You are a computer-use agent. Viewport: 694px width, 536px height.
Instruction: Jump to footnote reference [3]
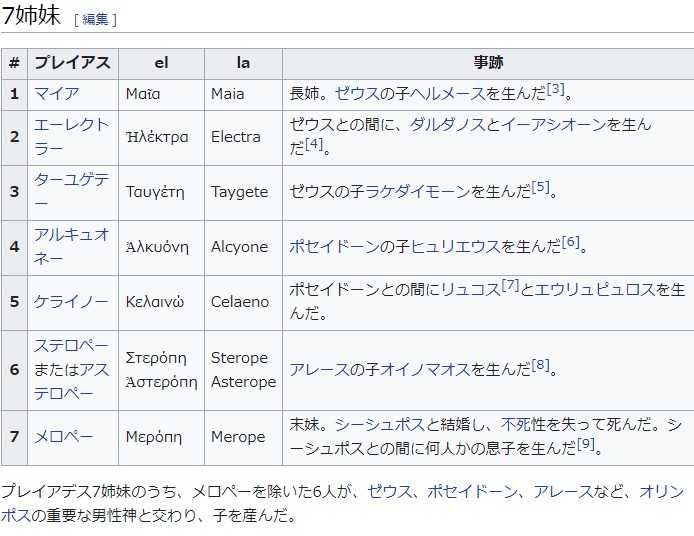[x=556, y=90]
